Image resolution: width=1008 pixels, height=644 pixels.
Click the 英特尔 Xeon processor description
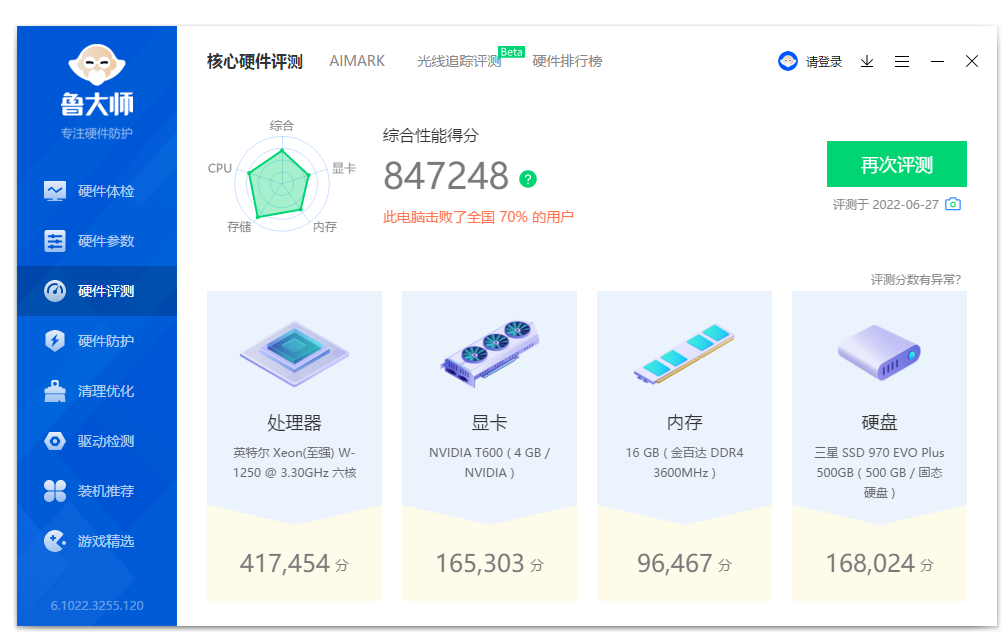point(294,462)
